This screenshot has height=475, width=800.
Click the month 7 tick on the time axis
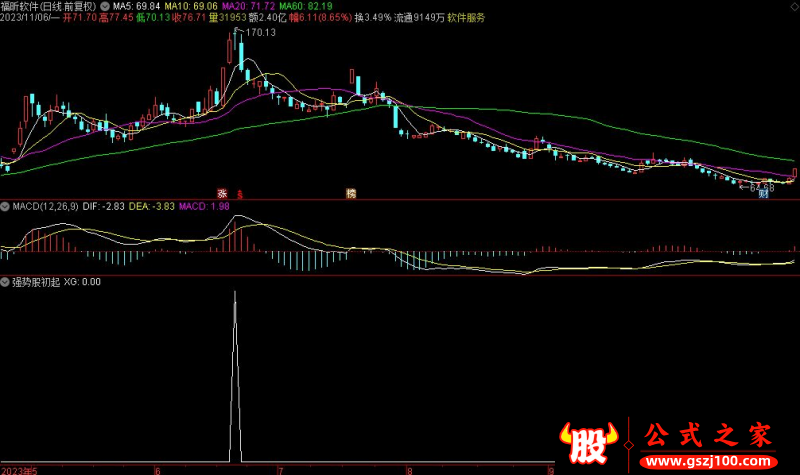[281, 470]
